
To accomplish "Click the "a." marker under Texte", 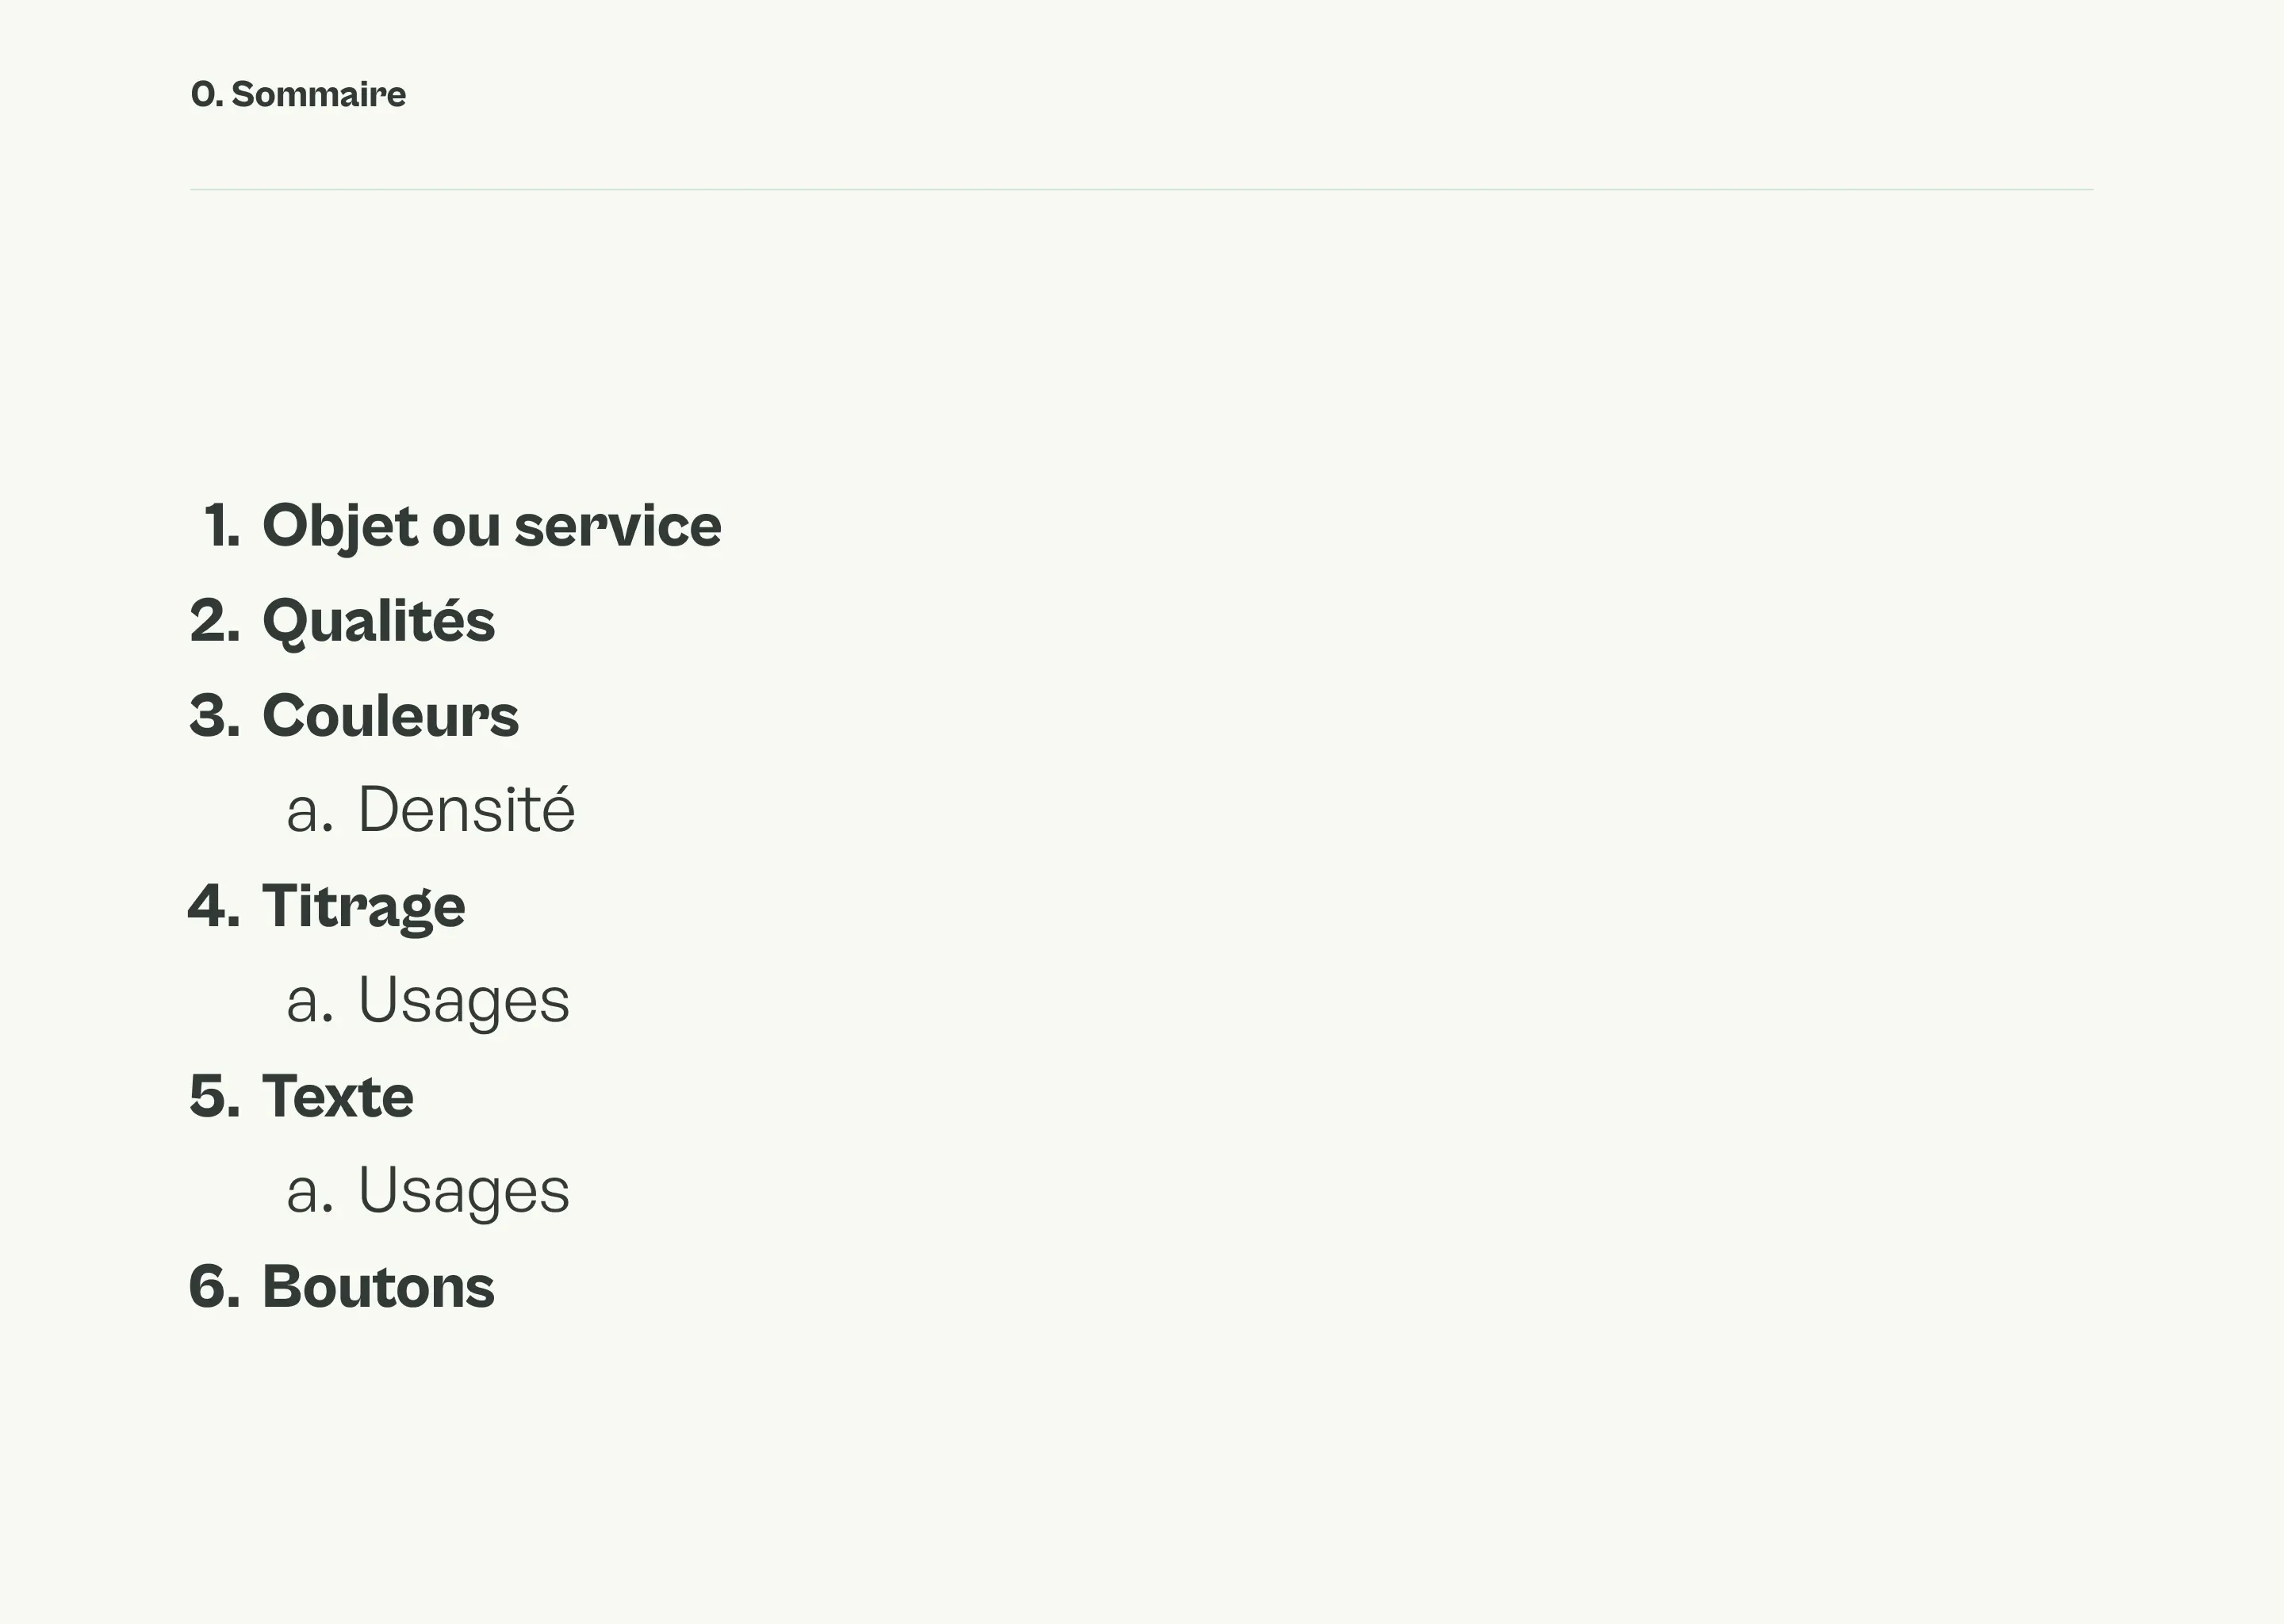I will tap(309, 1192).
